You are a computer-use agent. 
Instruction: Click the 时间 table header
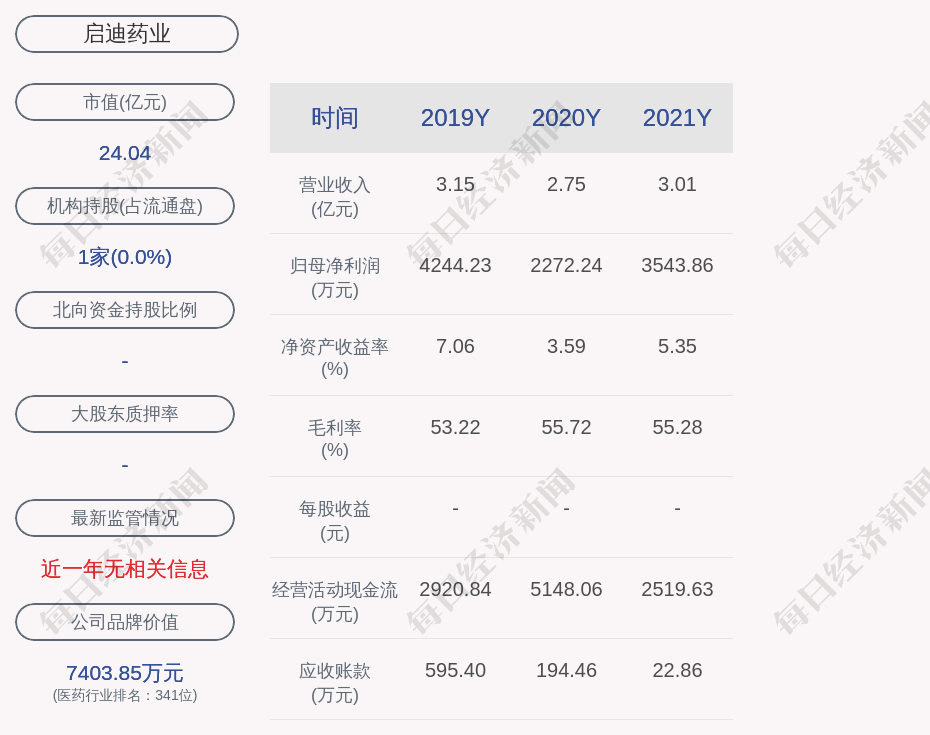tap(335, 118)
